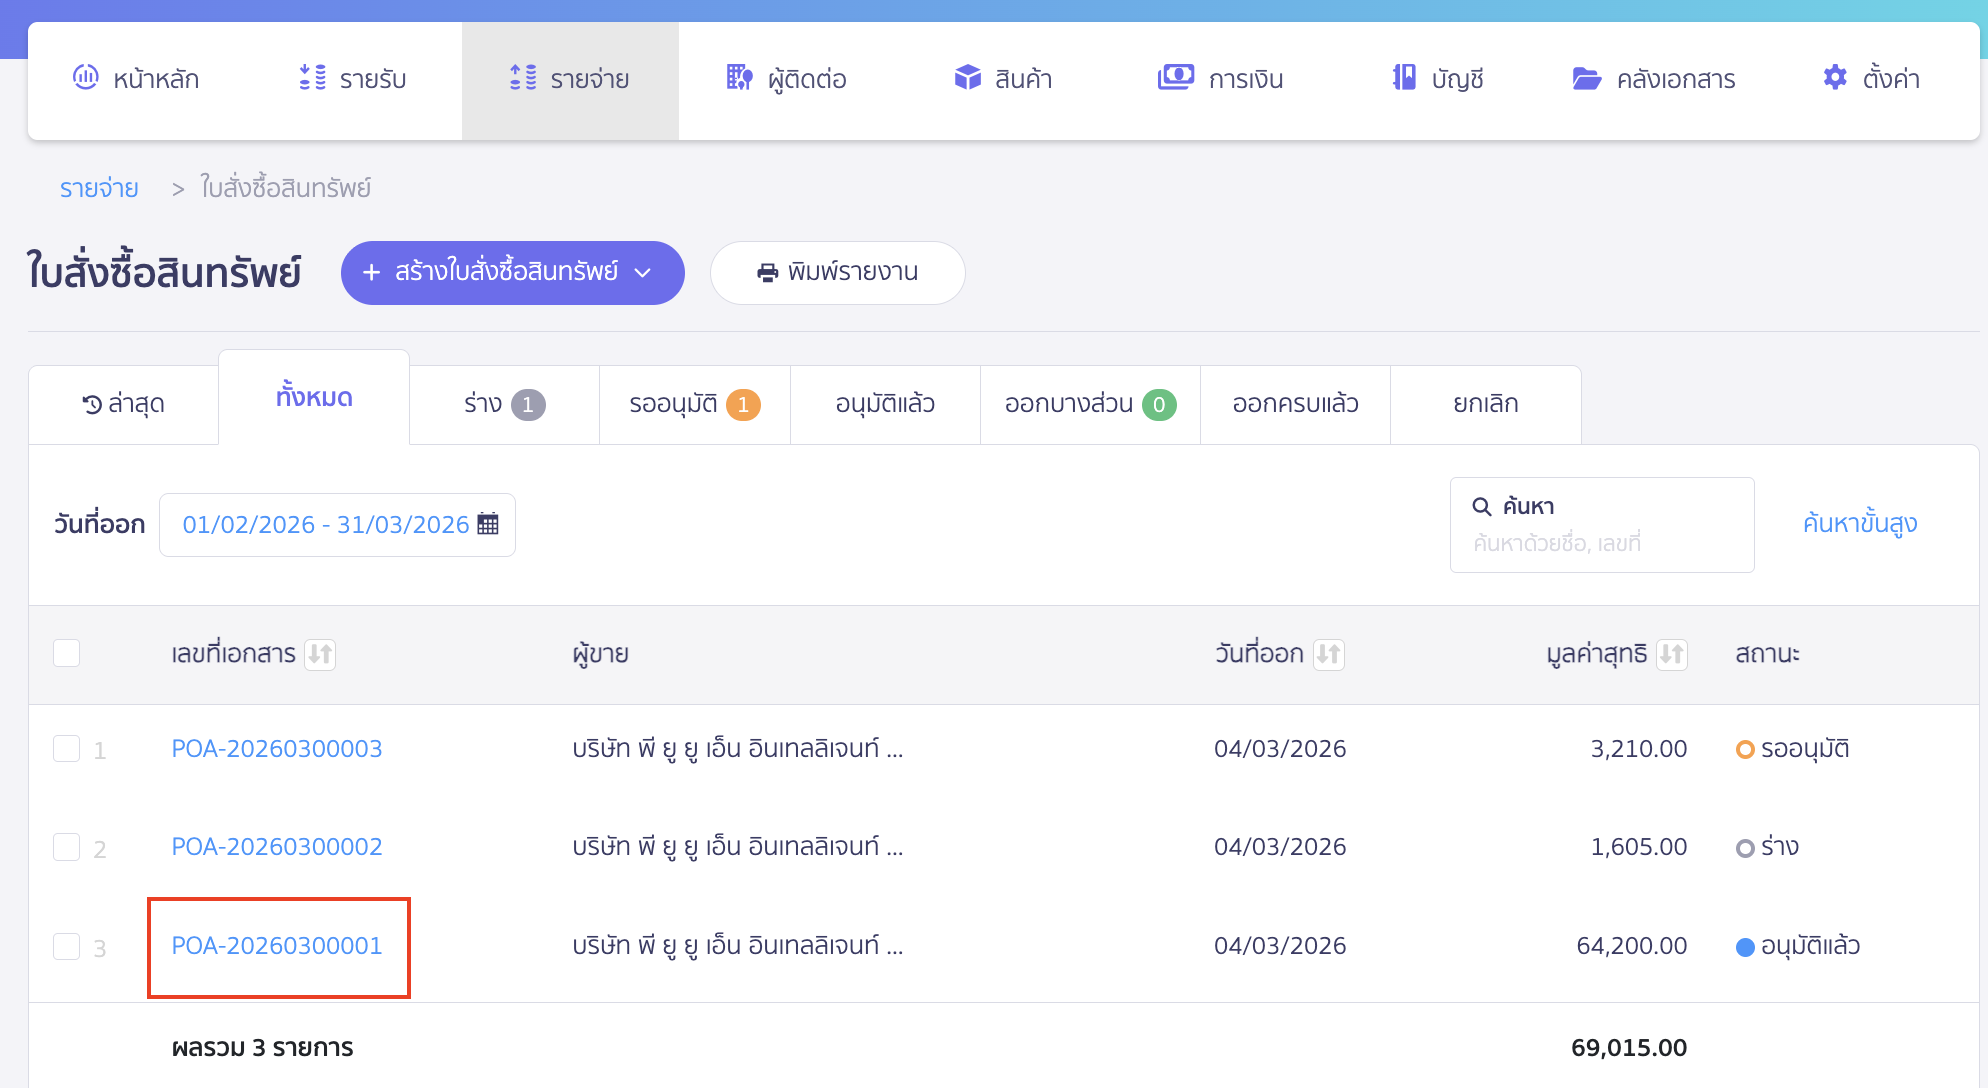Click the contacts building icon

pos(739,78)
